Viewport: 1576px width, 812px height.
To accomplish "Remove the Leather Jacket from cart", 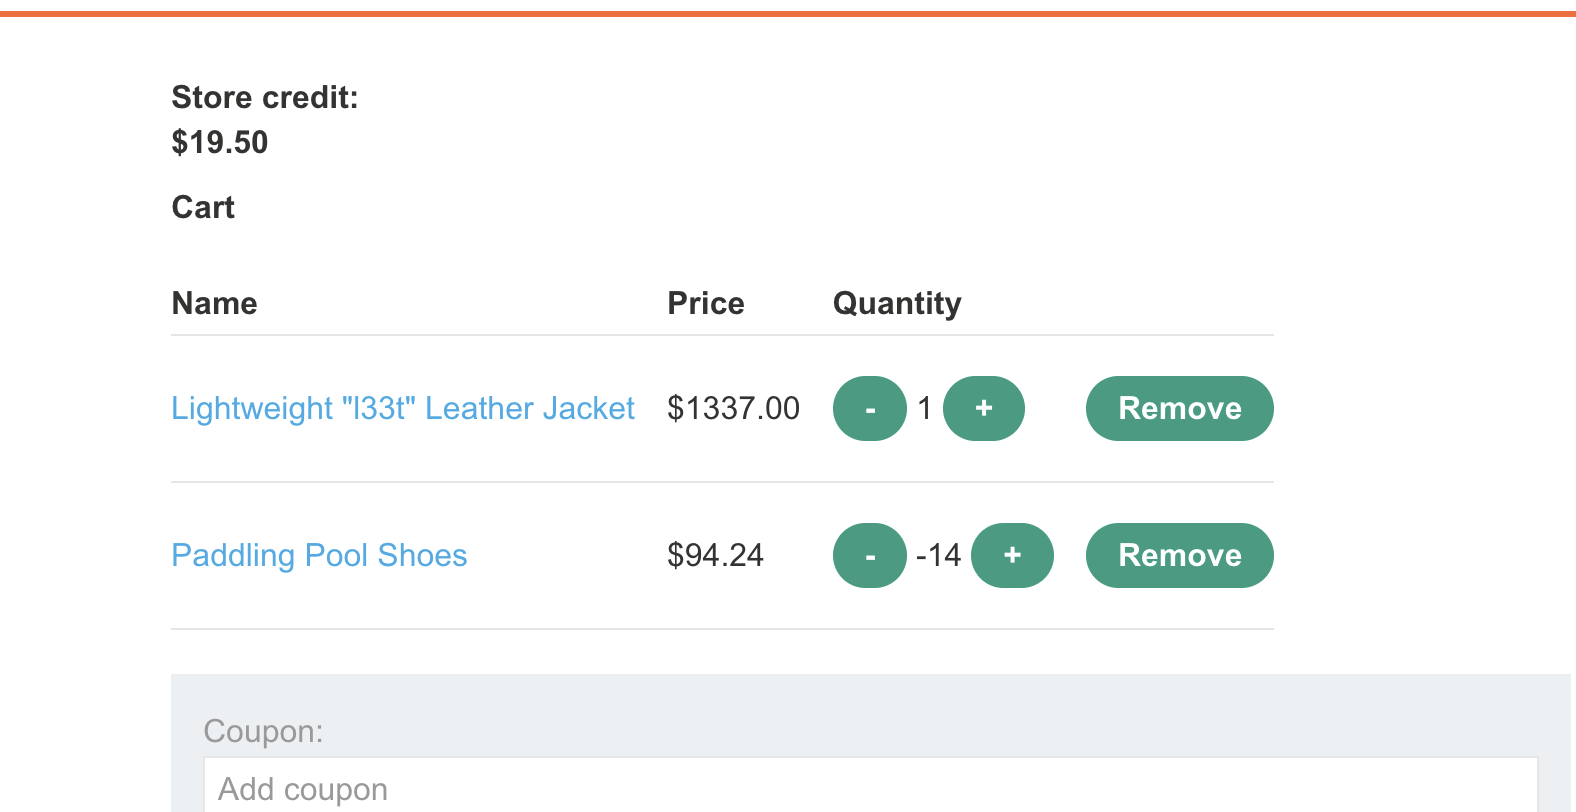I will tap(1179, 408).
